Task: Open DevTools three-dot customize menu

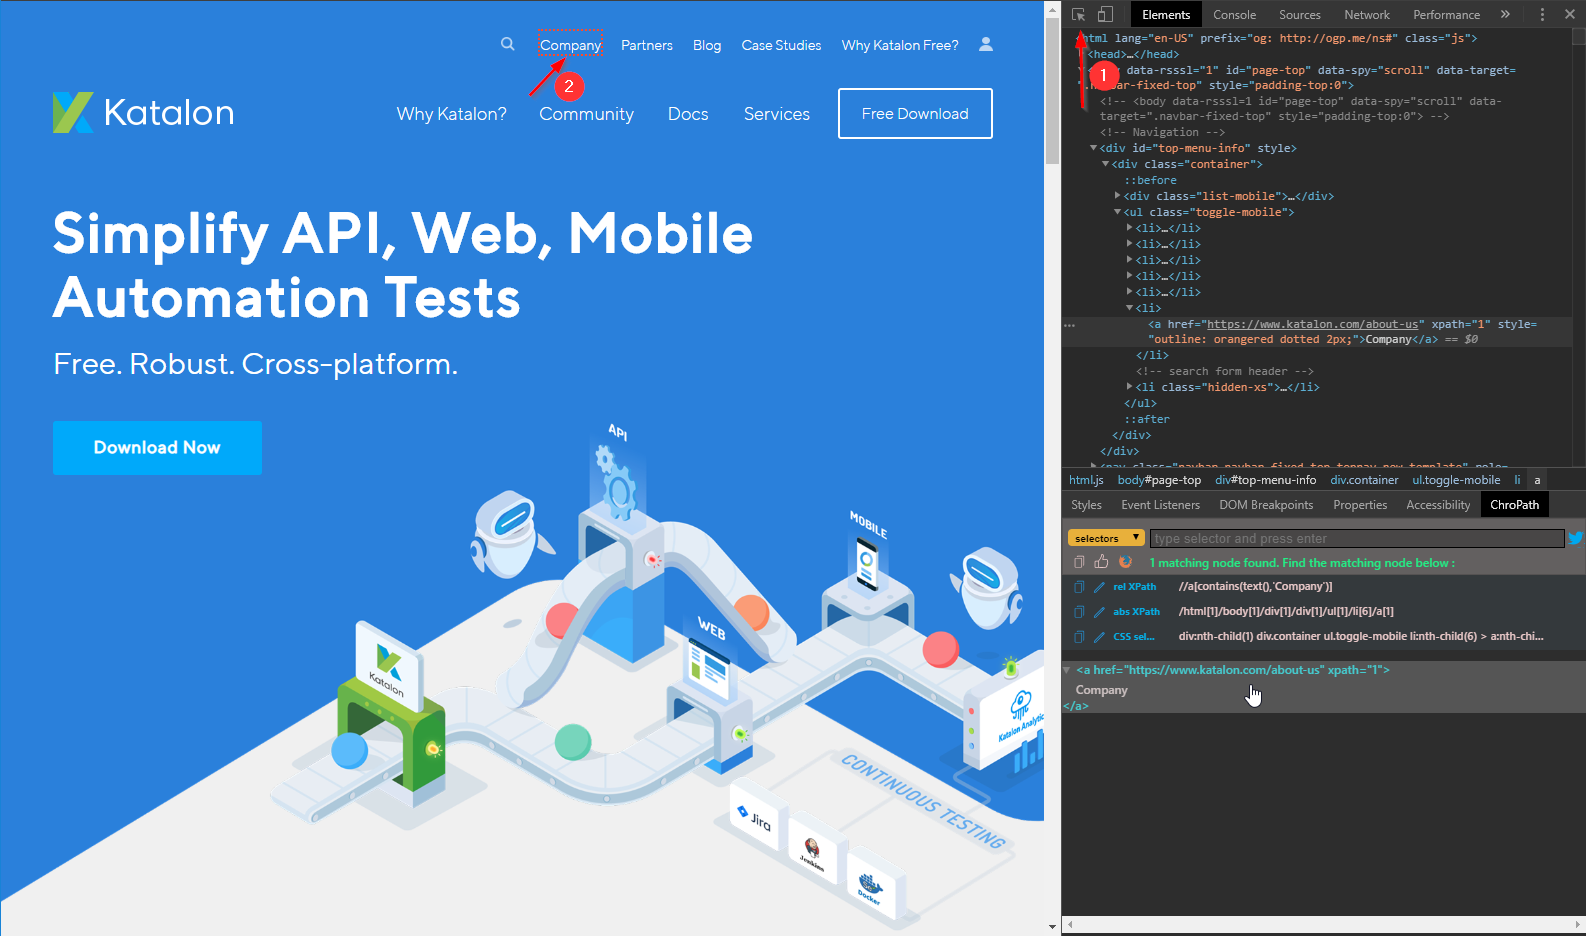Action: click(1542, 15)
